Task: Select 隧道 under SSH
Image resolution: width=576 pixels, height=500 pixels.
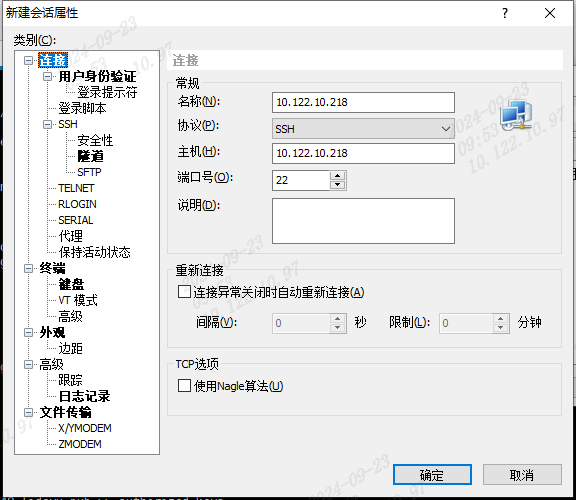Action: pos(90,156)
